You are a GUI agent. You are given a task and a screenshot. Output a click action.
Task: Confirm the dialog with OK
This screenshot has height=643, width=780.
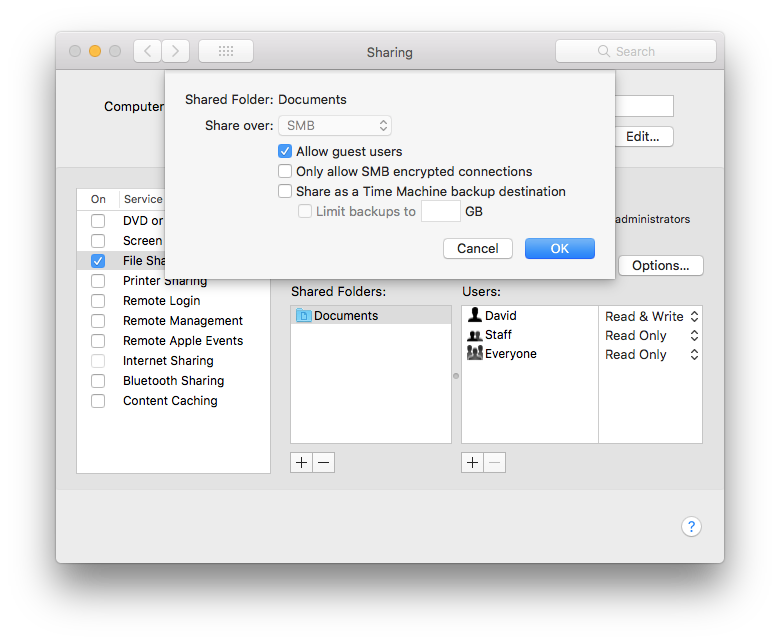click(x=560, y=248)
